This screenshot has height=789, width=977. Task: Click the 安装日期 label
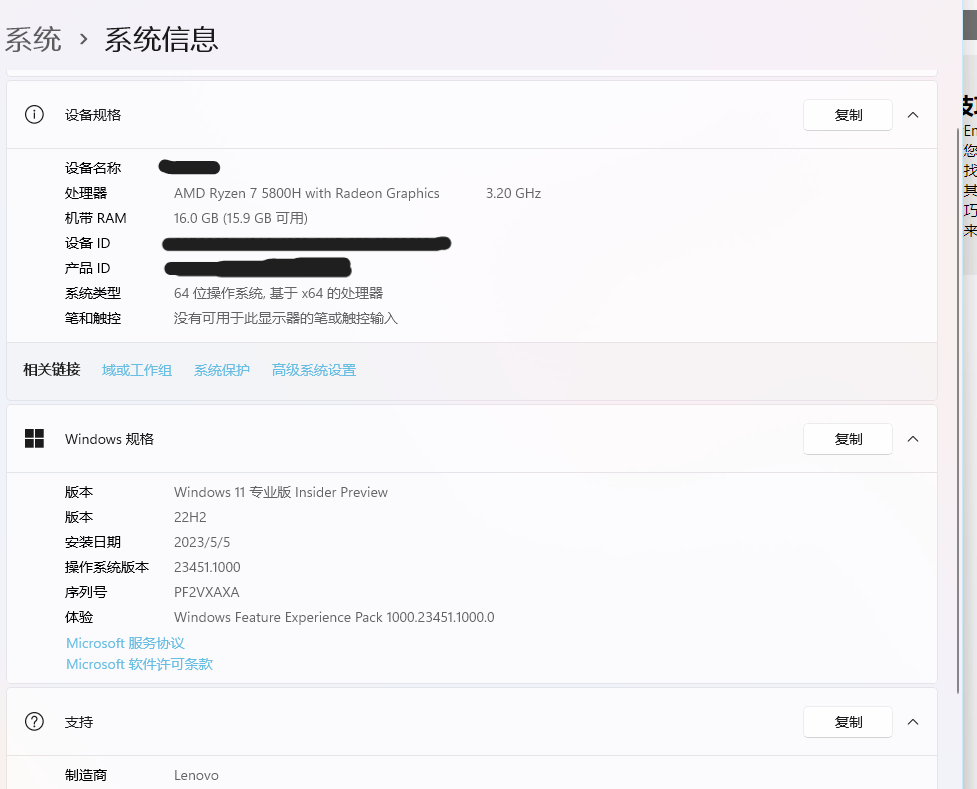coord(93,542)
